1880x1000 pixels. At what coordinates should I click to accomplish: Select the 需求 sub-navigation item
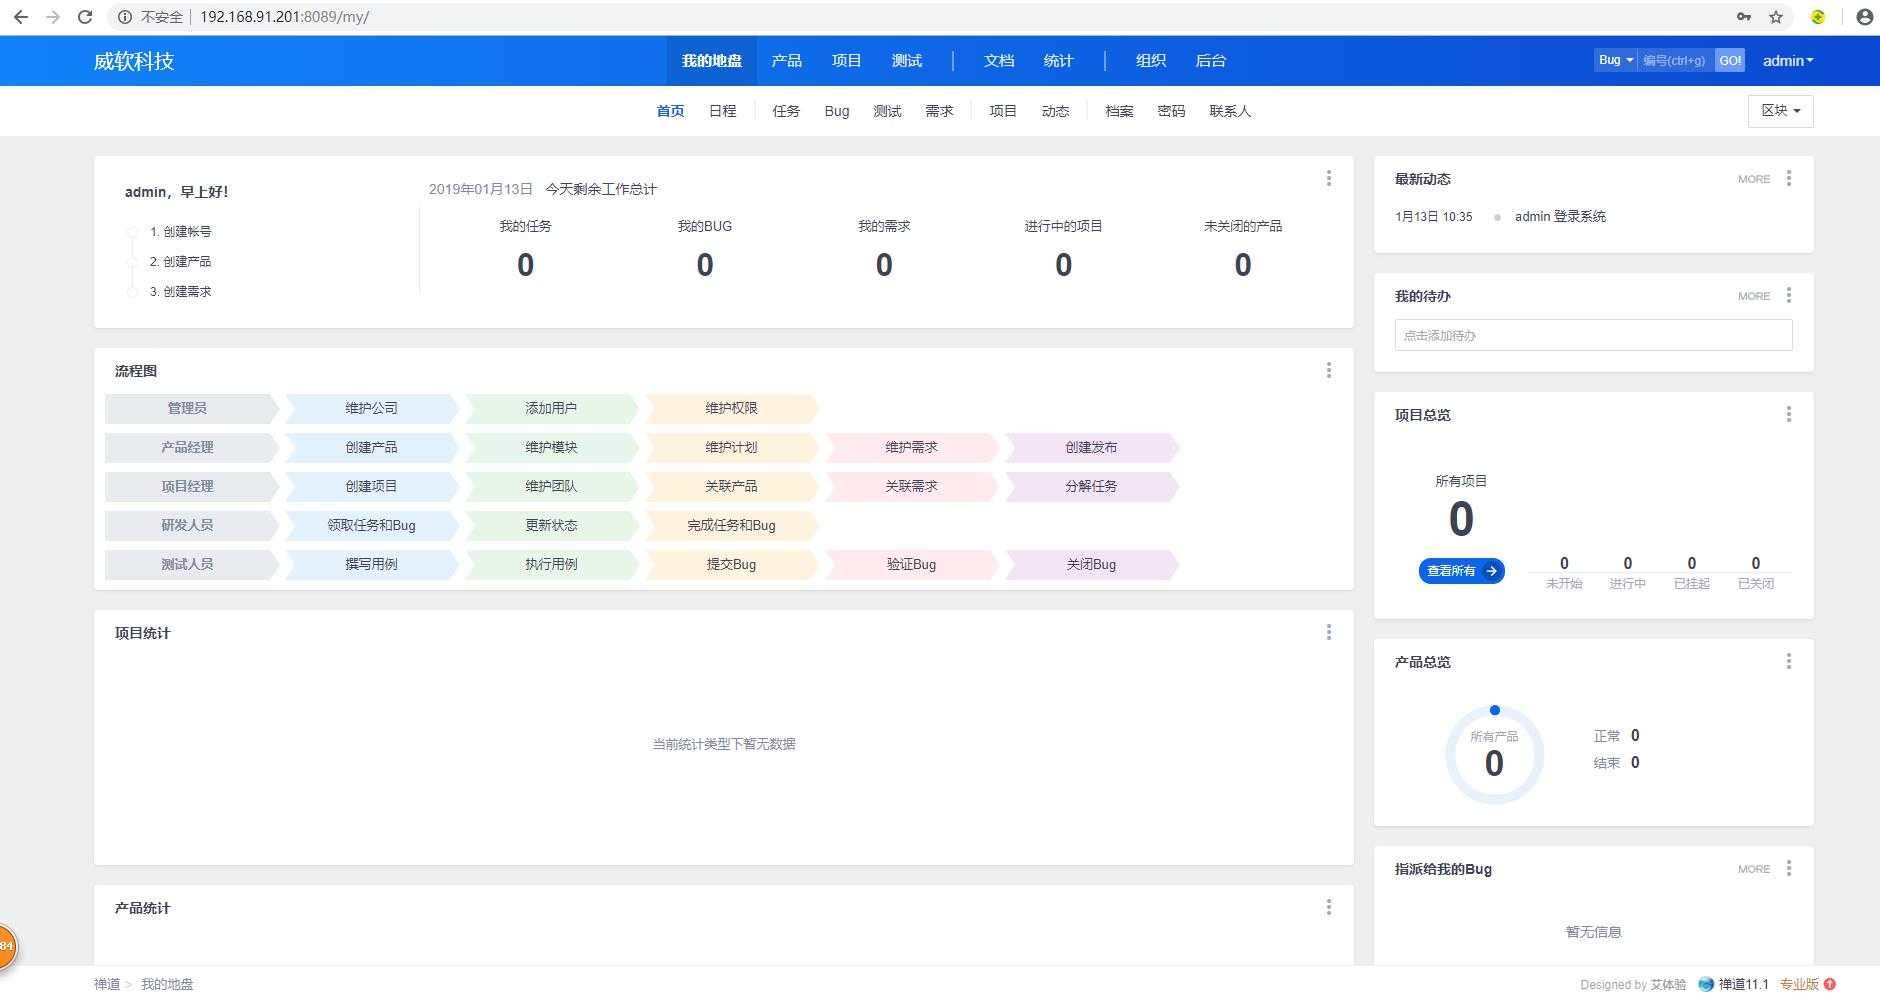coord(939,111)
